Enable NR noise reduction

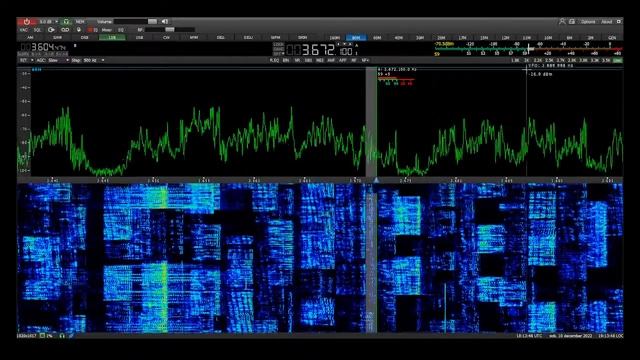point(297,60)
